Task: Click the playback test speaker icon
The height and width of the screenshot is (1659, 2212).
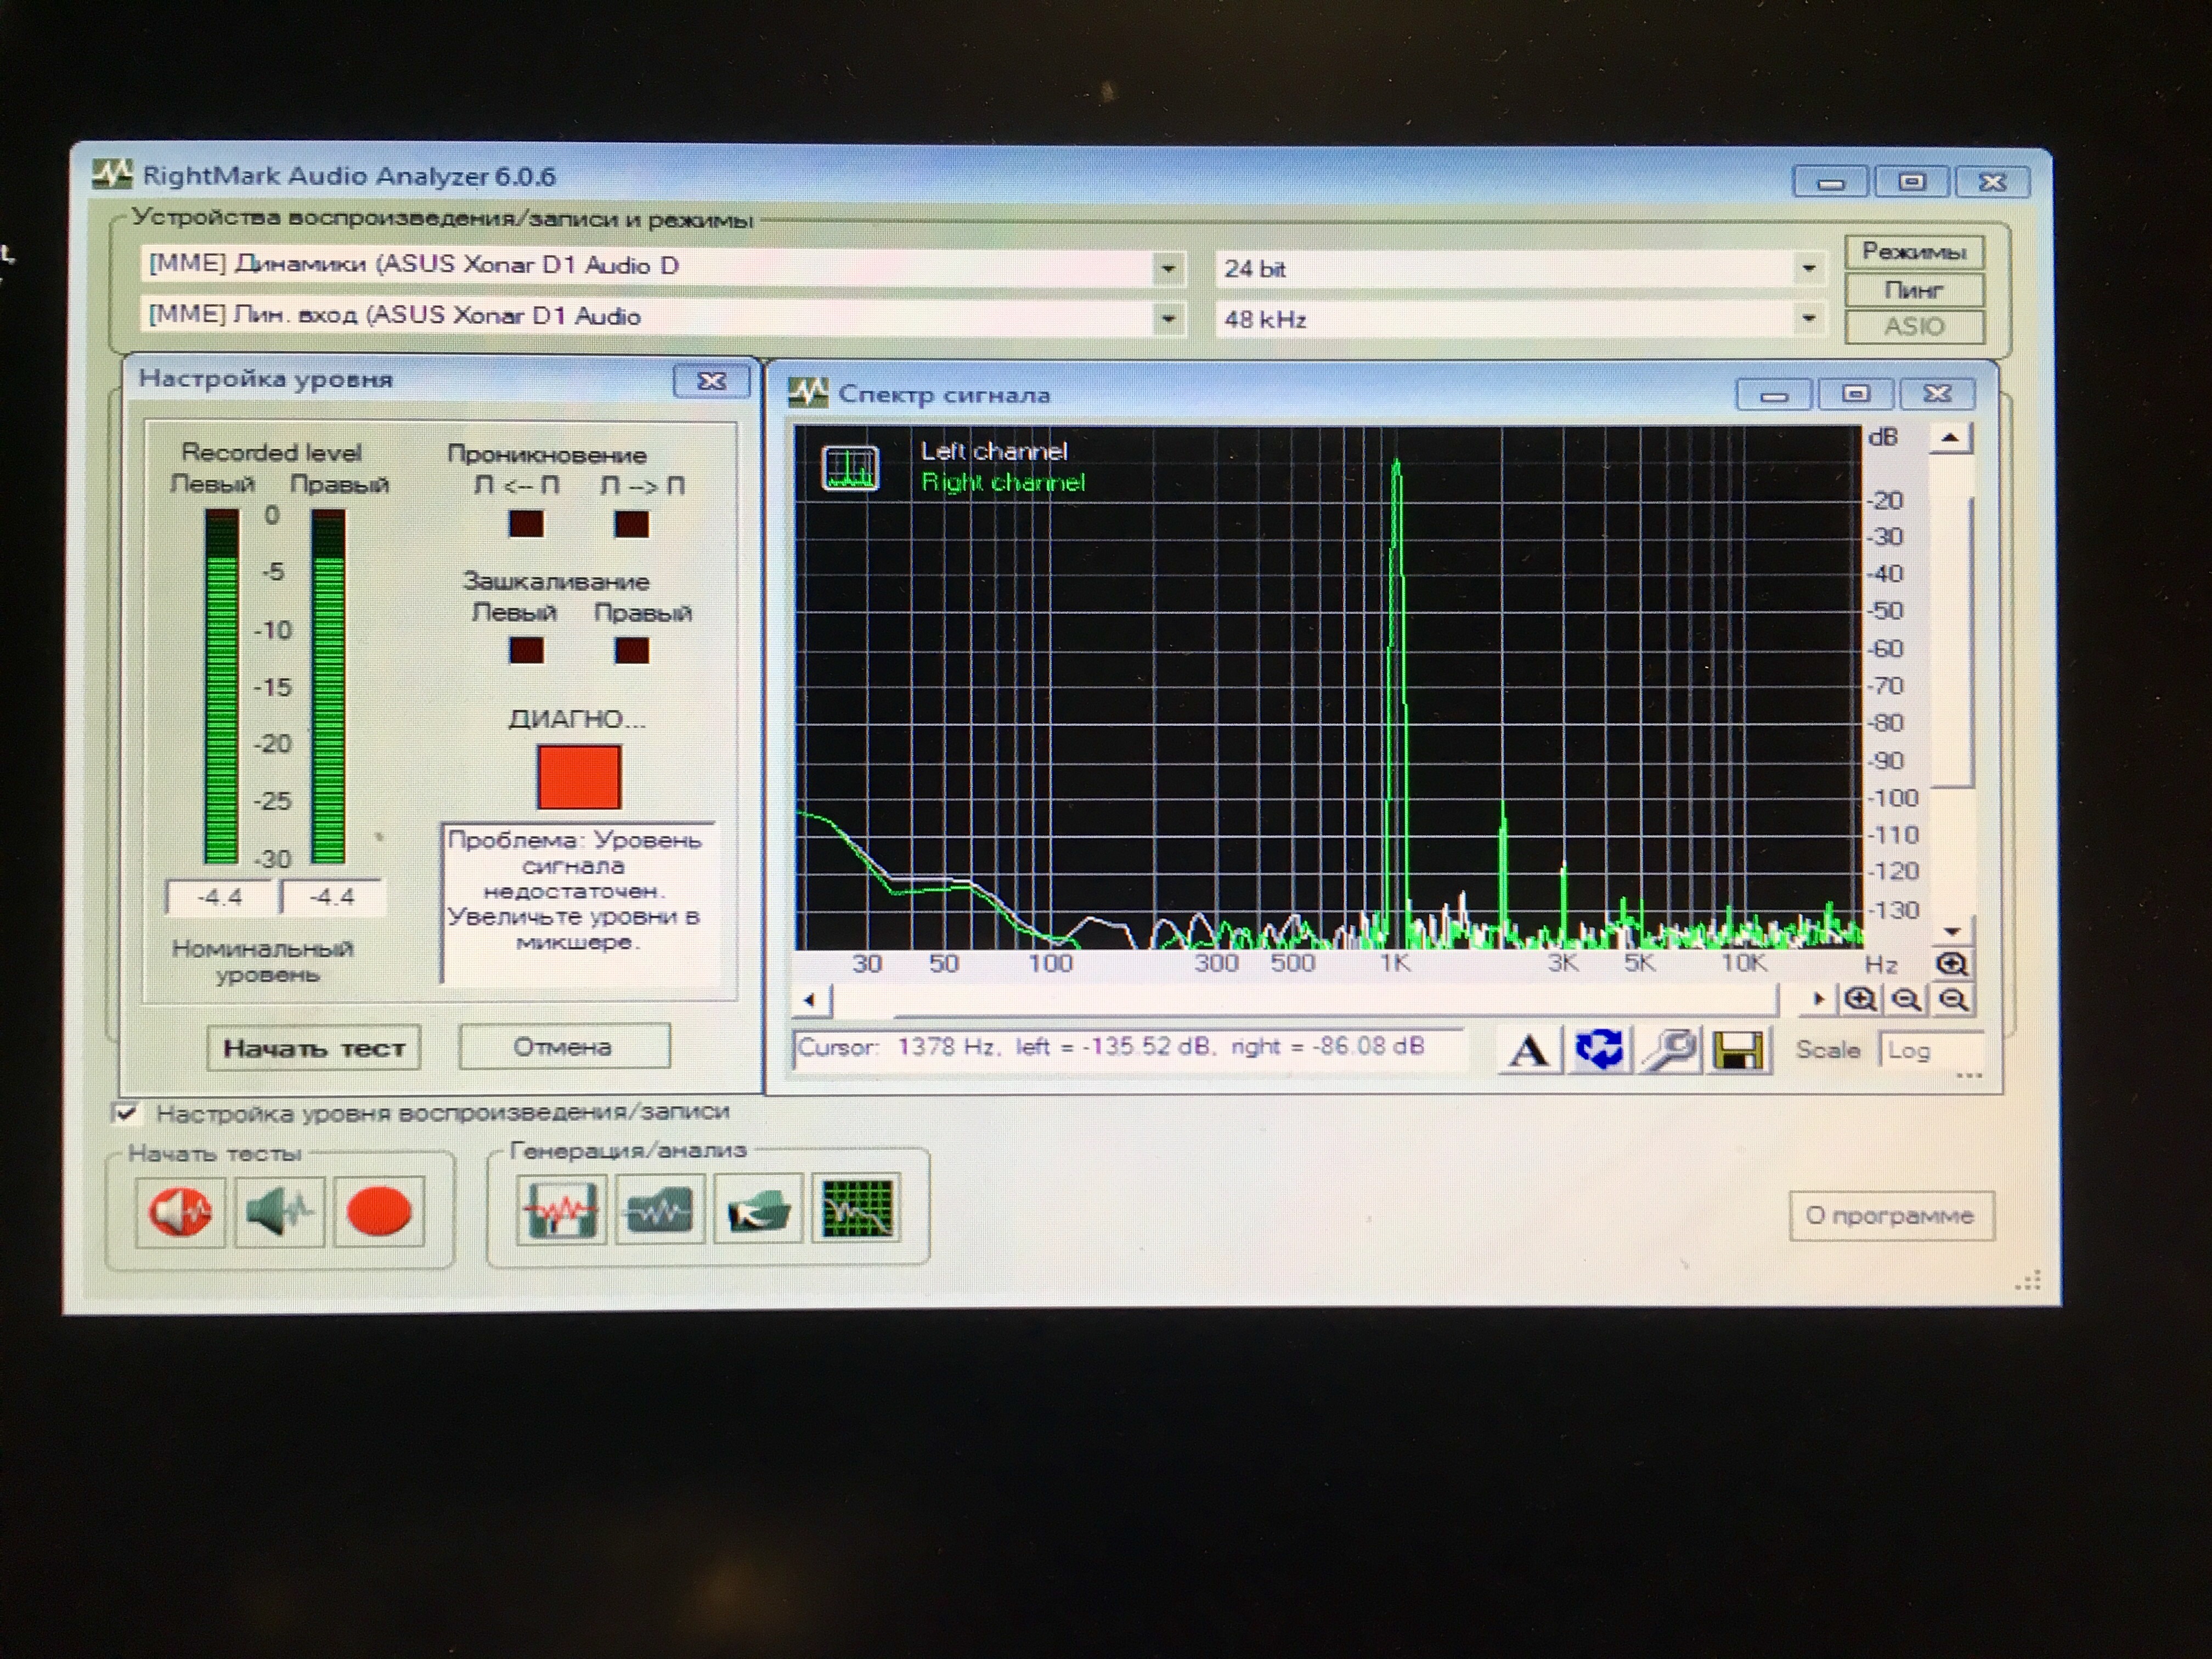Action: (180, 1212)
